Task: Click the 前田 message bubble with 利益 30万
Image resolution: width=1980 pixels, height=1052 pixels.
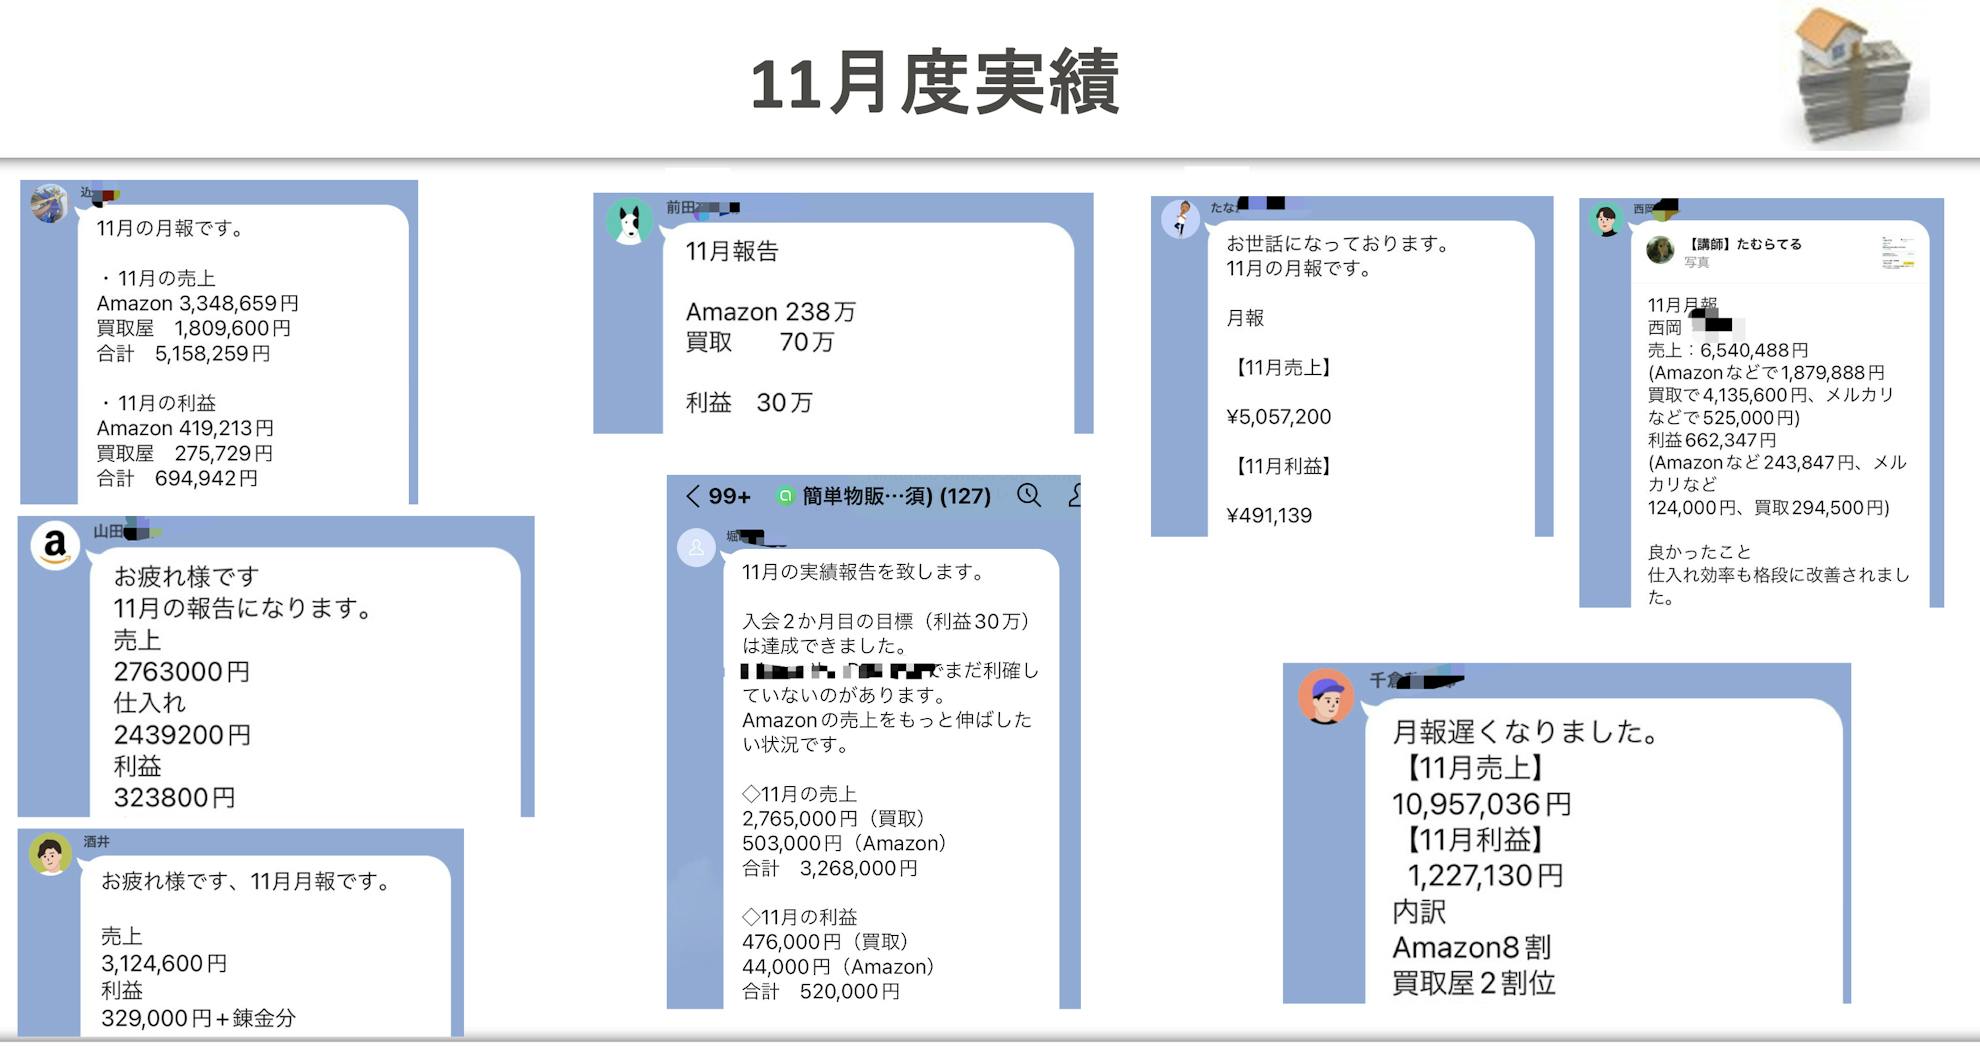Action: [x=868, y=327]
